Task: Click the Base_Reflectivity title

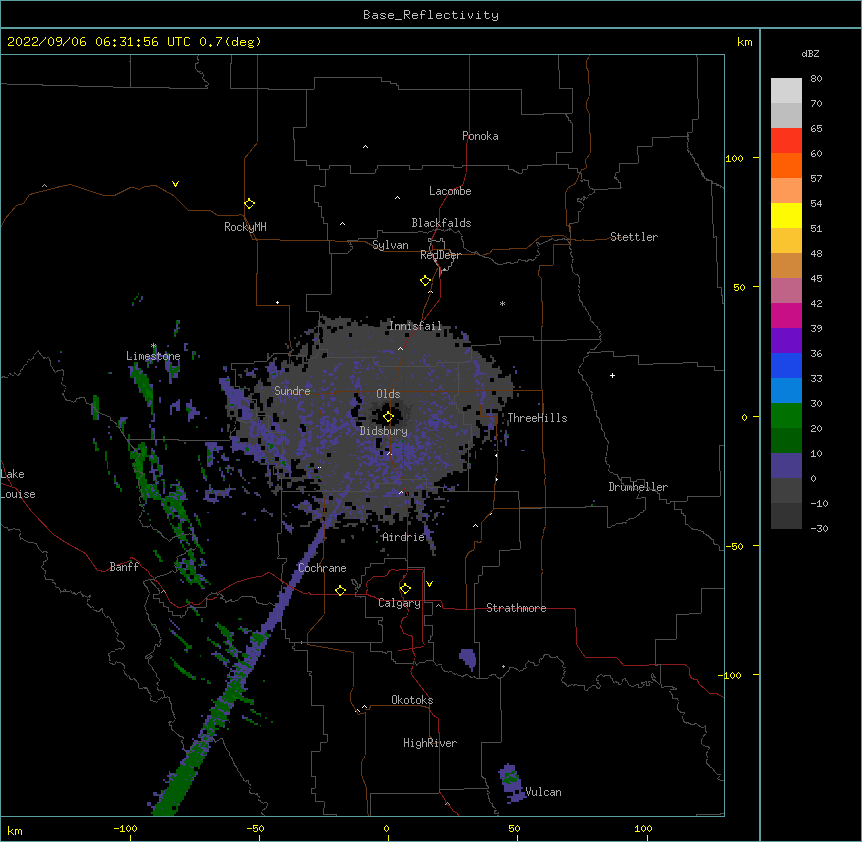Action: [431, 15]
